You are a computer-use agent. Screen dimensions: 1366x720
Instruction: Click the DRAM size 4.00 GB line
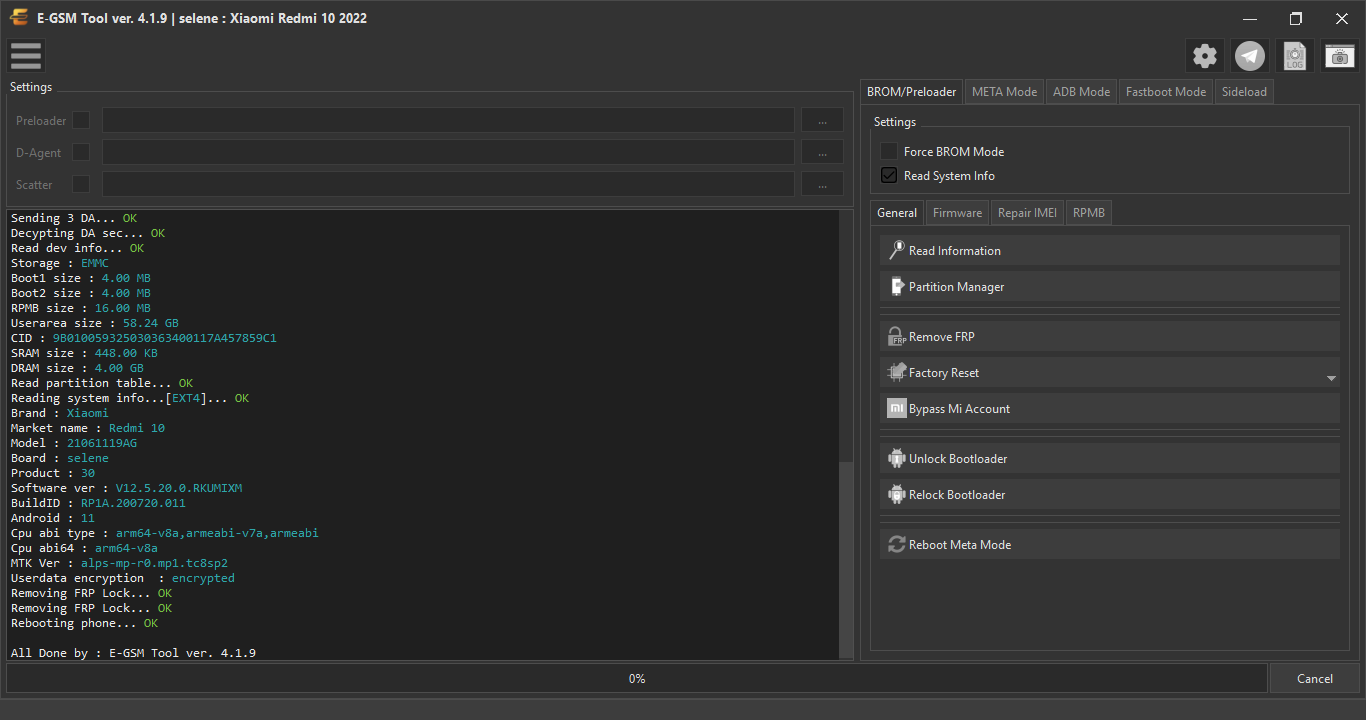[x=77, y=368]
